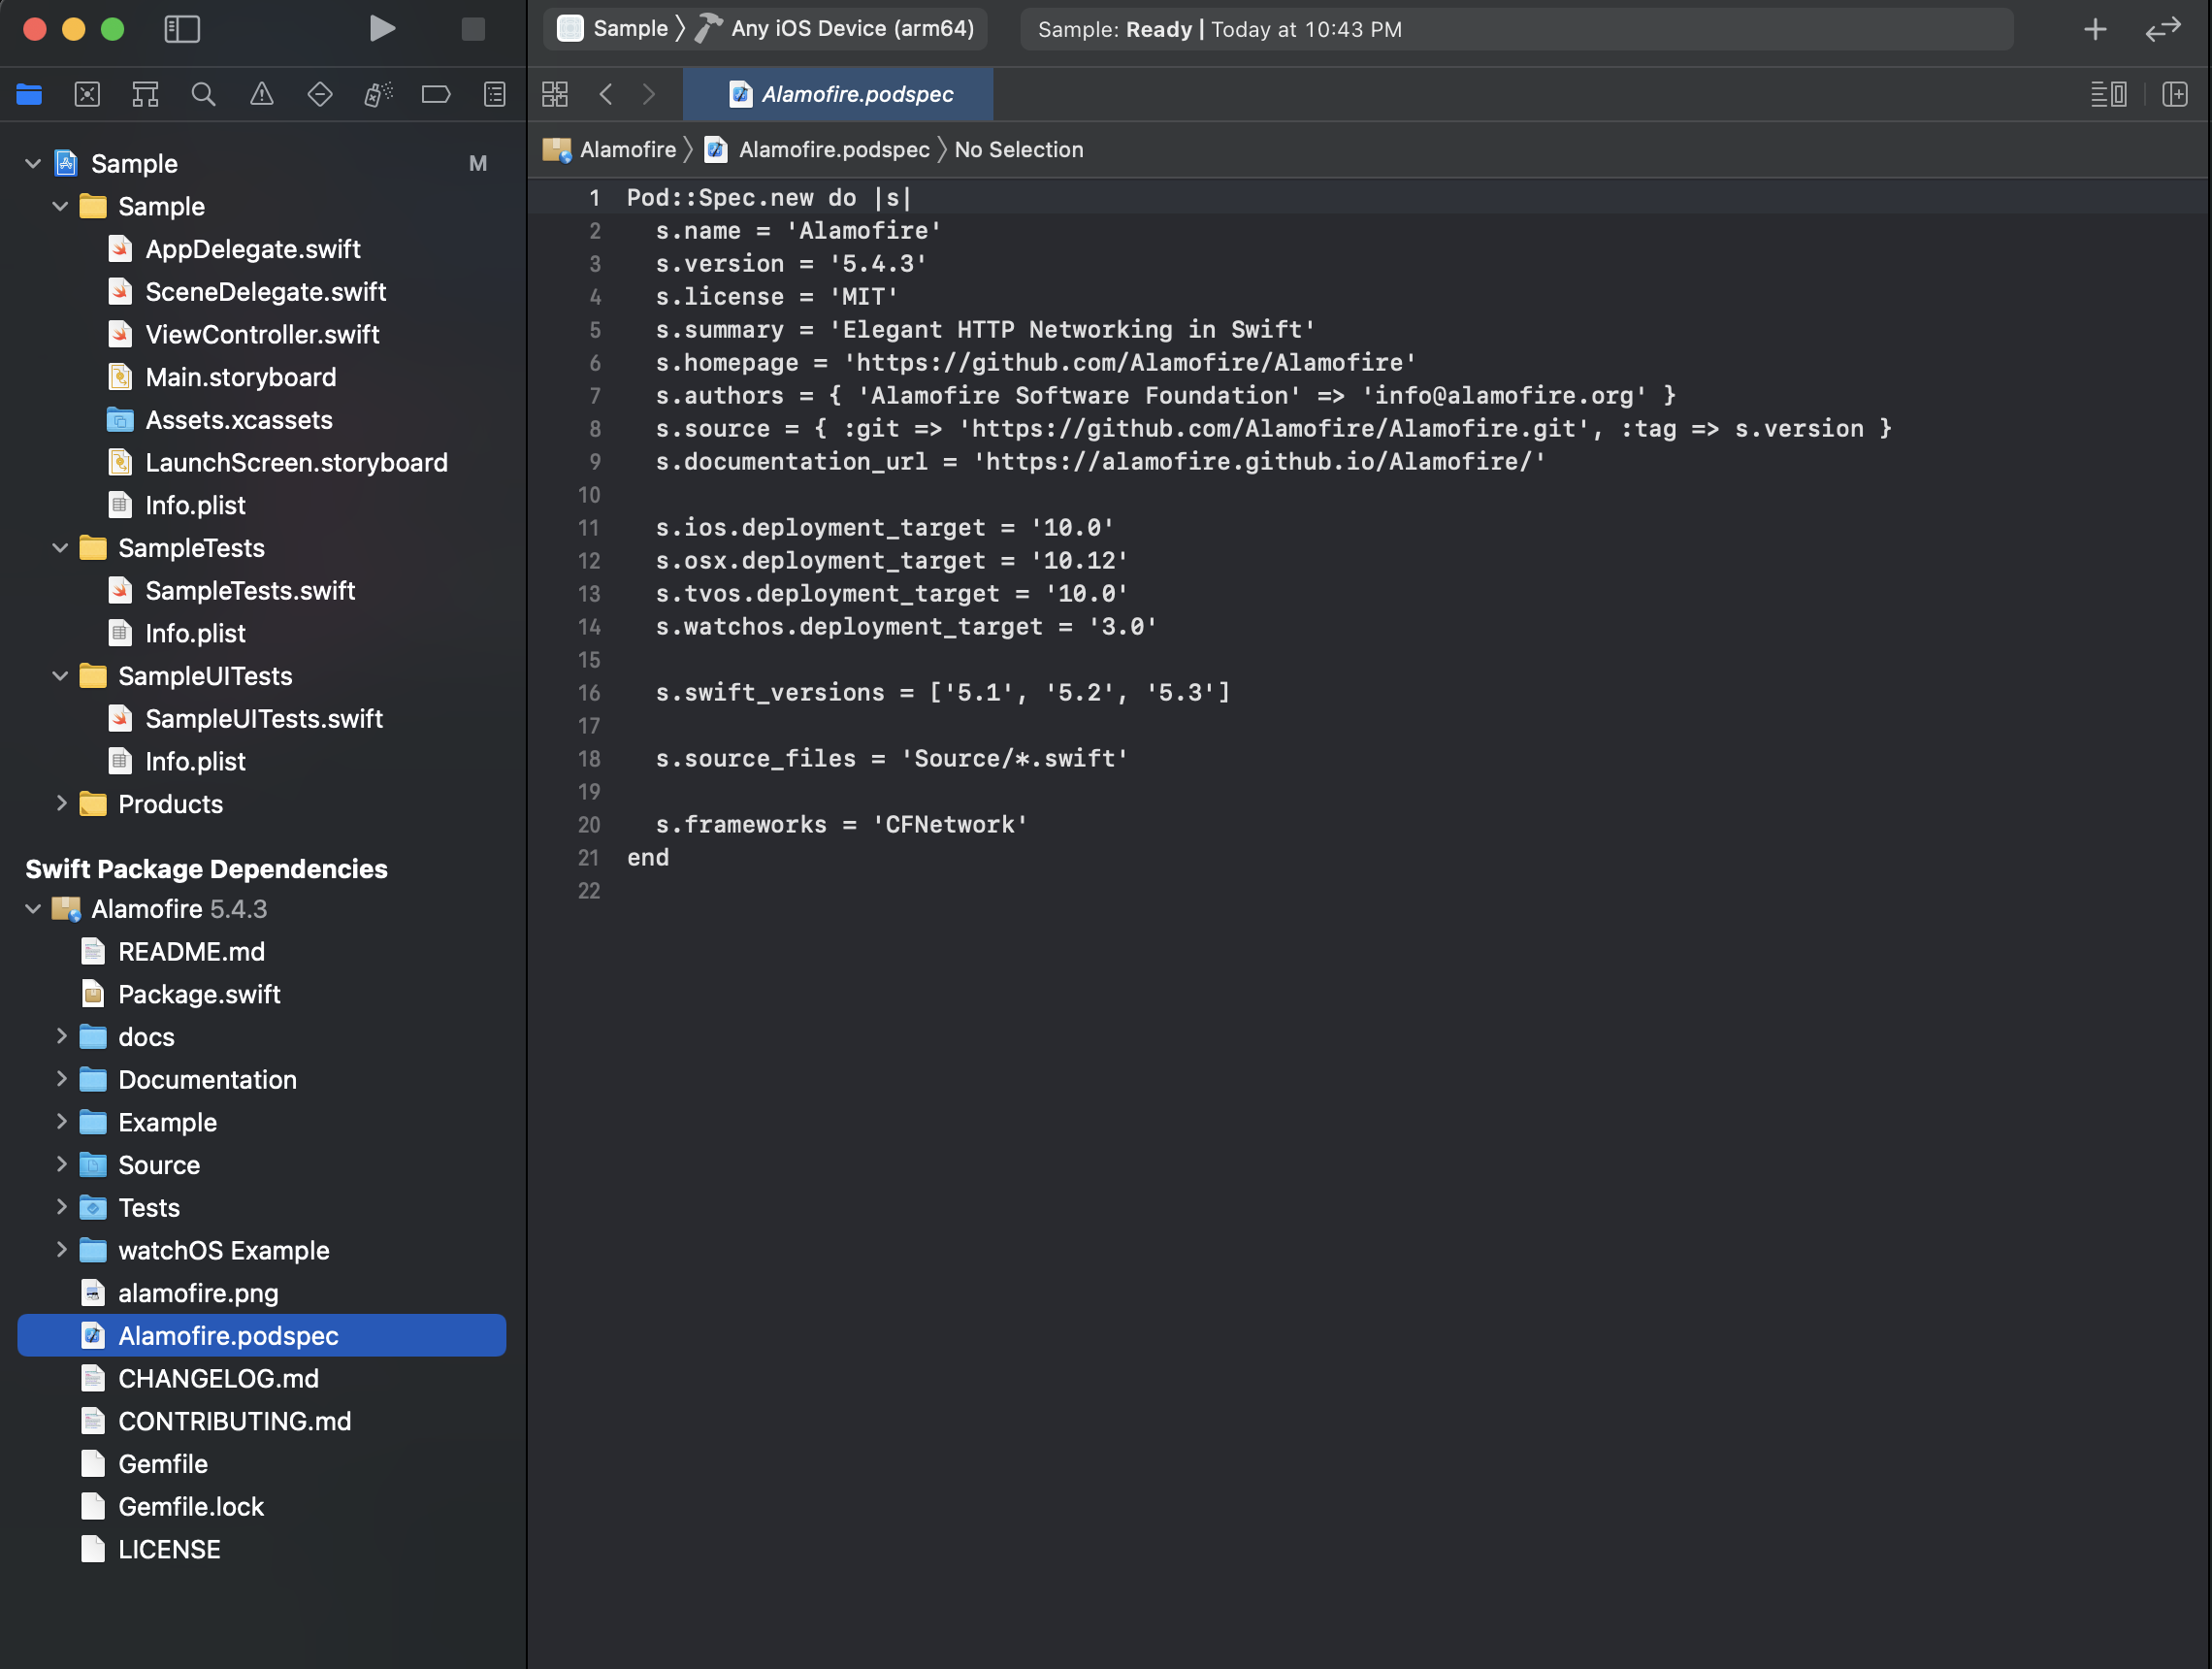This screenshot has width=2212, height=1669.
Task: Open the Library plus button
Action: (x=2095, y=29)
